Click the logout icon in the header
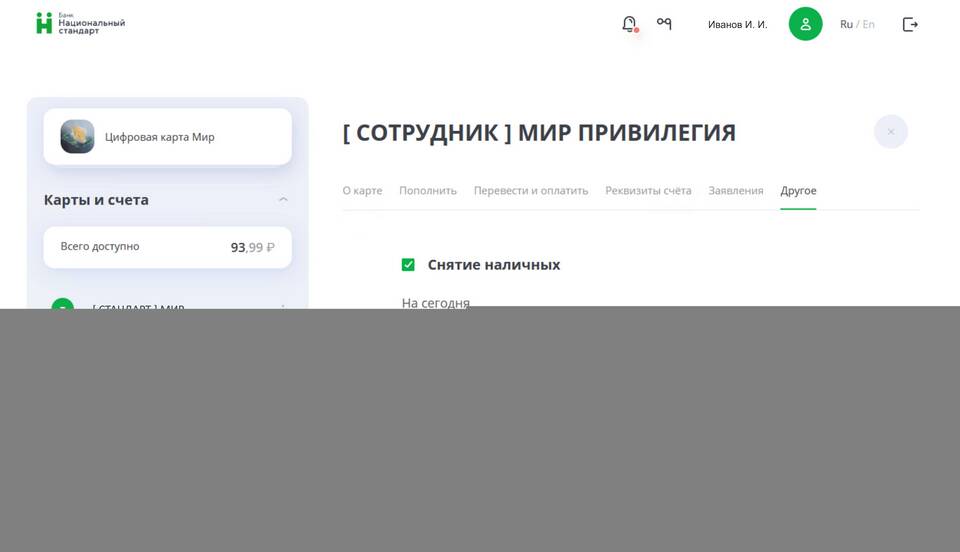 pos(910,24)
